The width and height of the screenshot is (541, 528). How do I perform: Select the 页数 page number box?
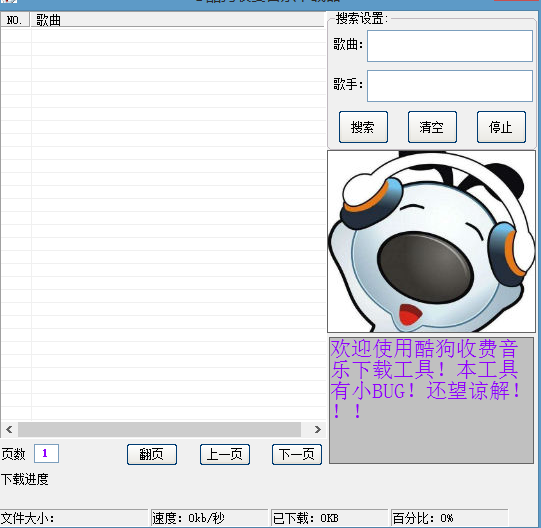point(46,453)
